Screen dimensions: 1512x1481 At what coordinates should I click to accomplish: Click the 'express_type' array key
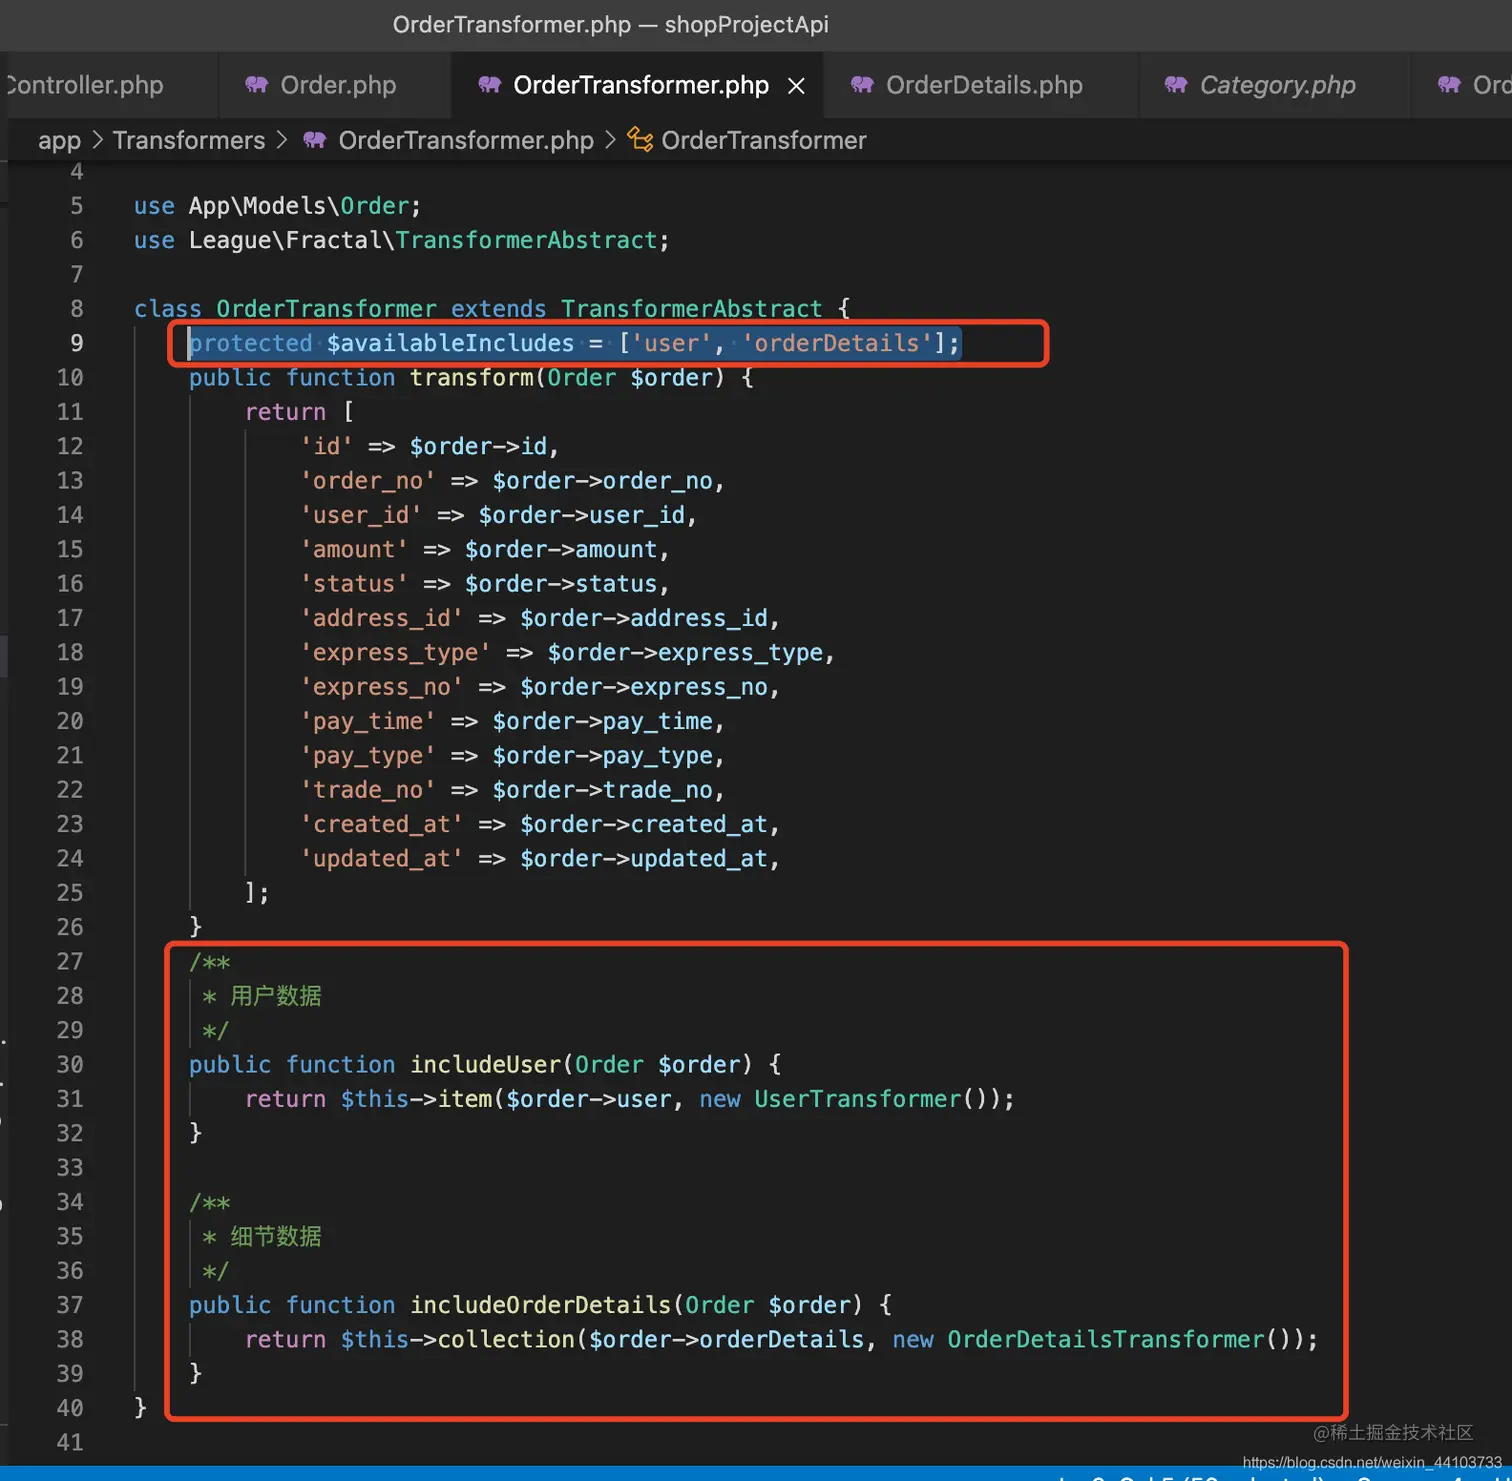coord(396,652)
